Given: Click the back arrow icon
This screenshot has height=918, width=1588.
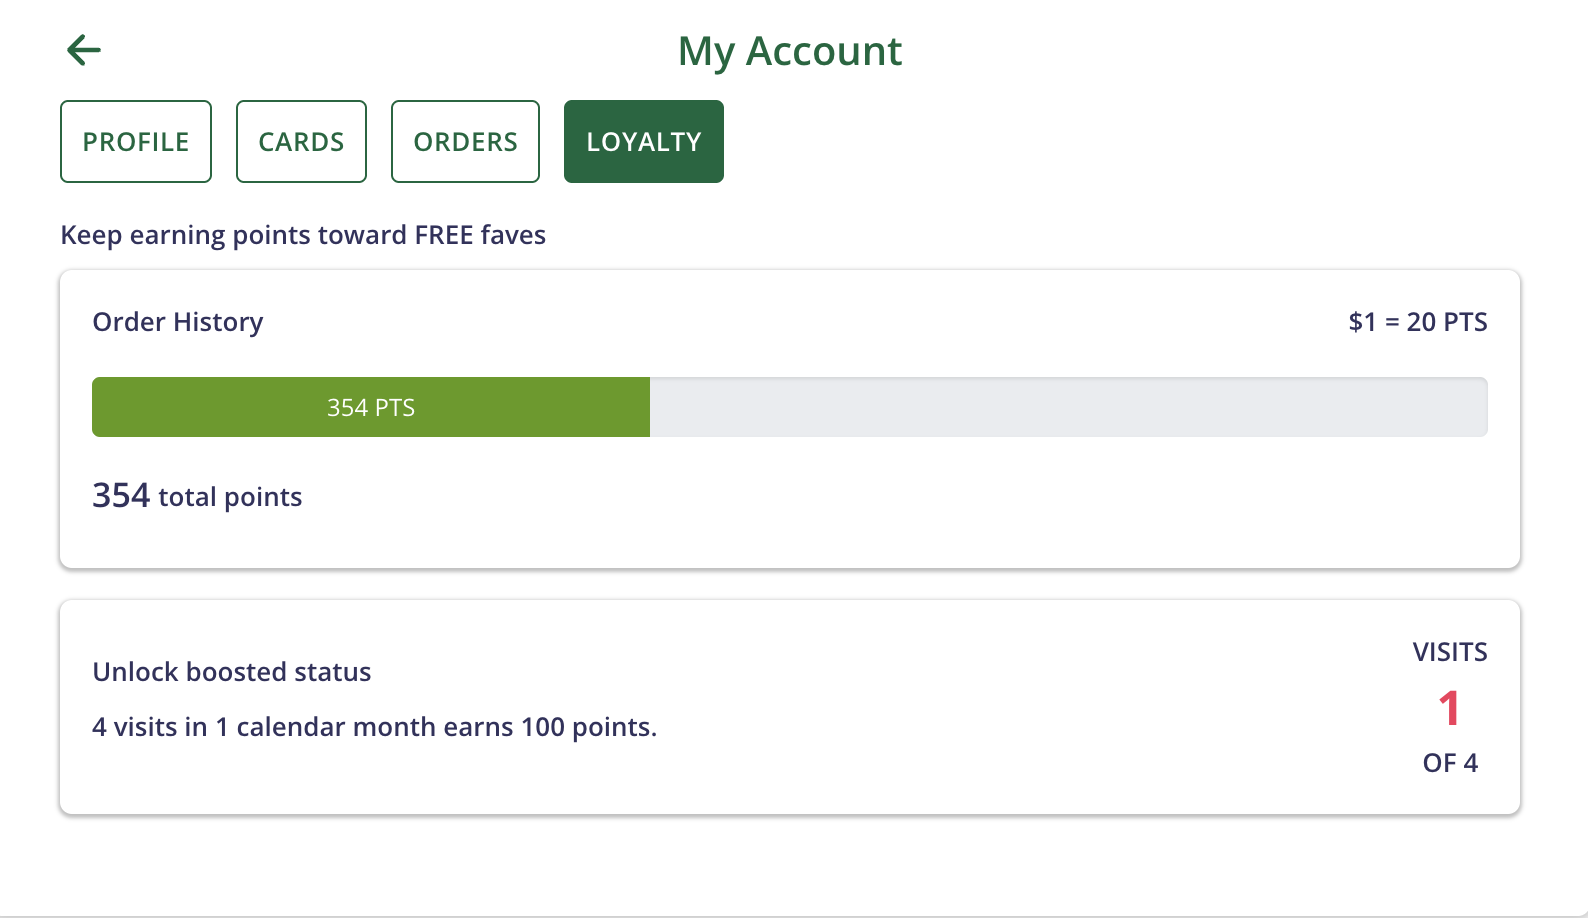Looking at the screenshot, I should (x=84, y=50).
